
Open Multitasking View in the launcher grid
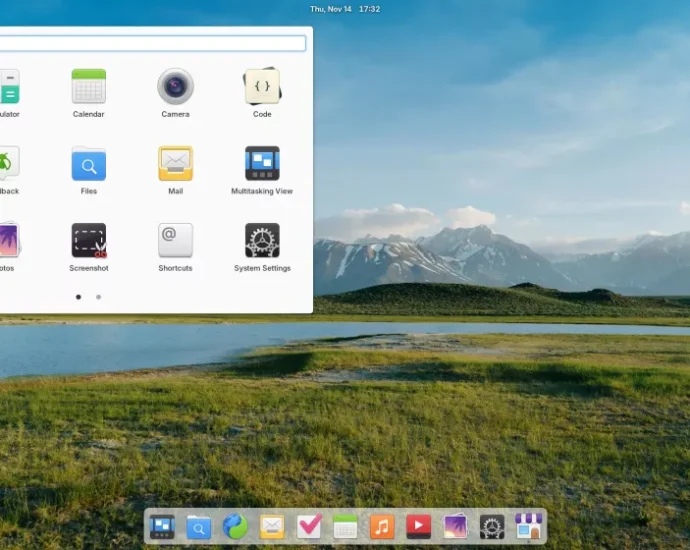click(262, 164)
